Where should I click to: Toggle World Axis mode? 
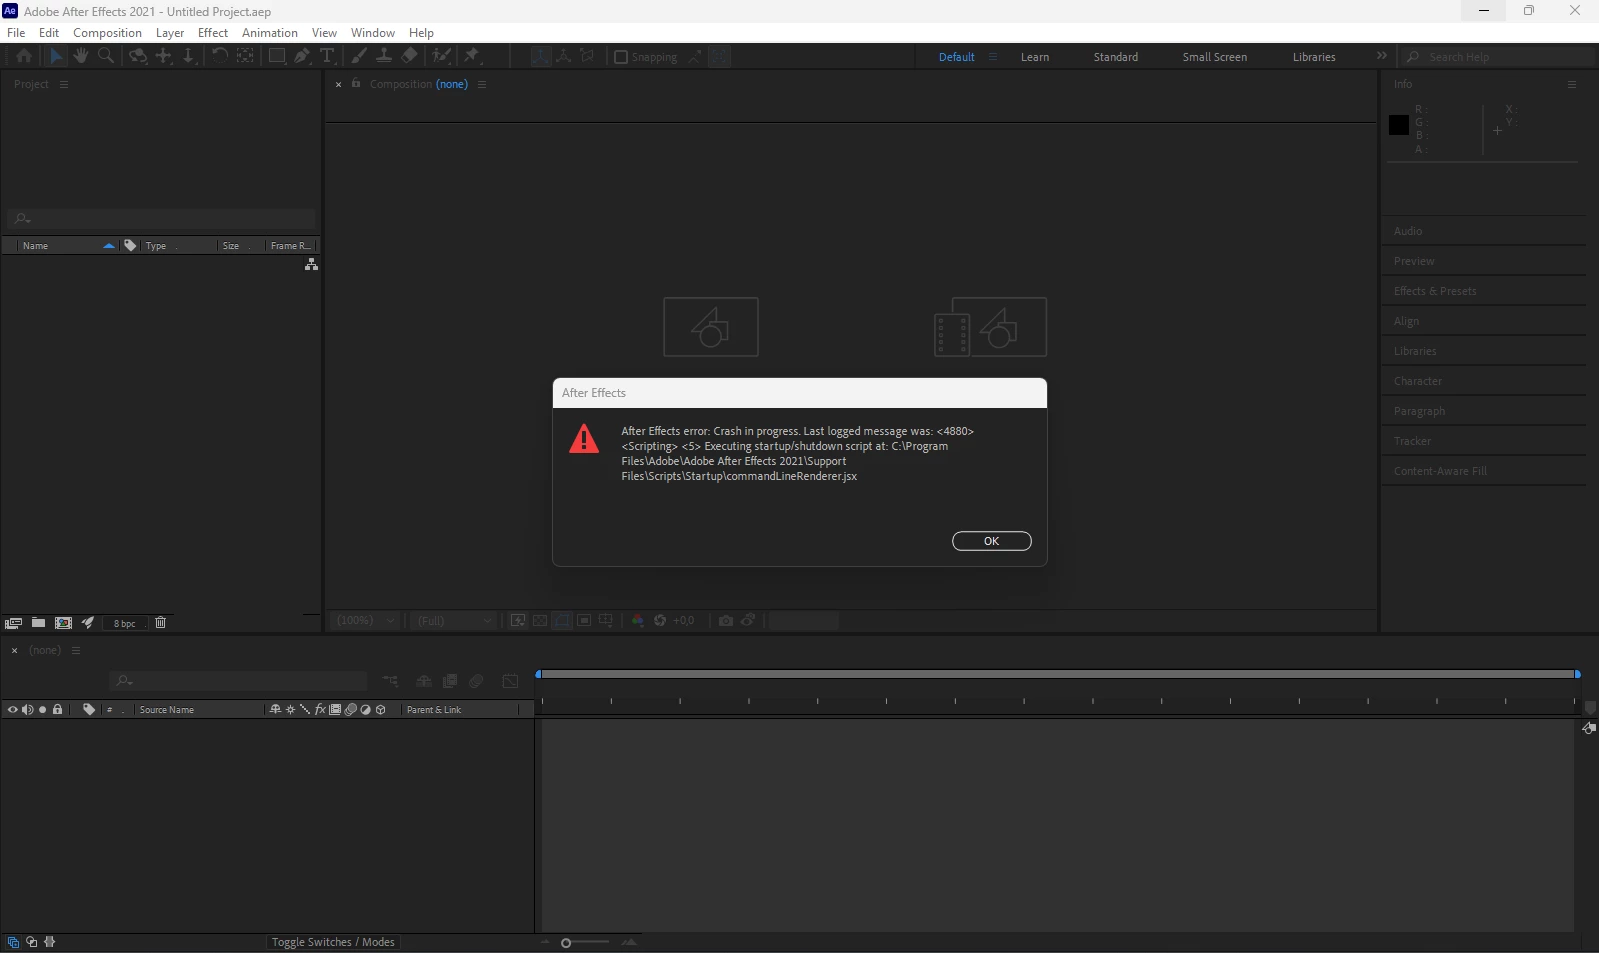tap(564, 57)
